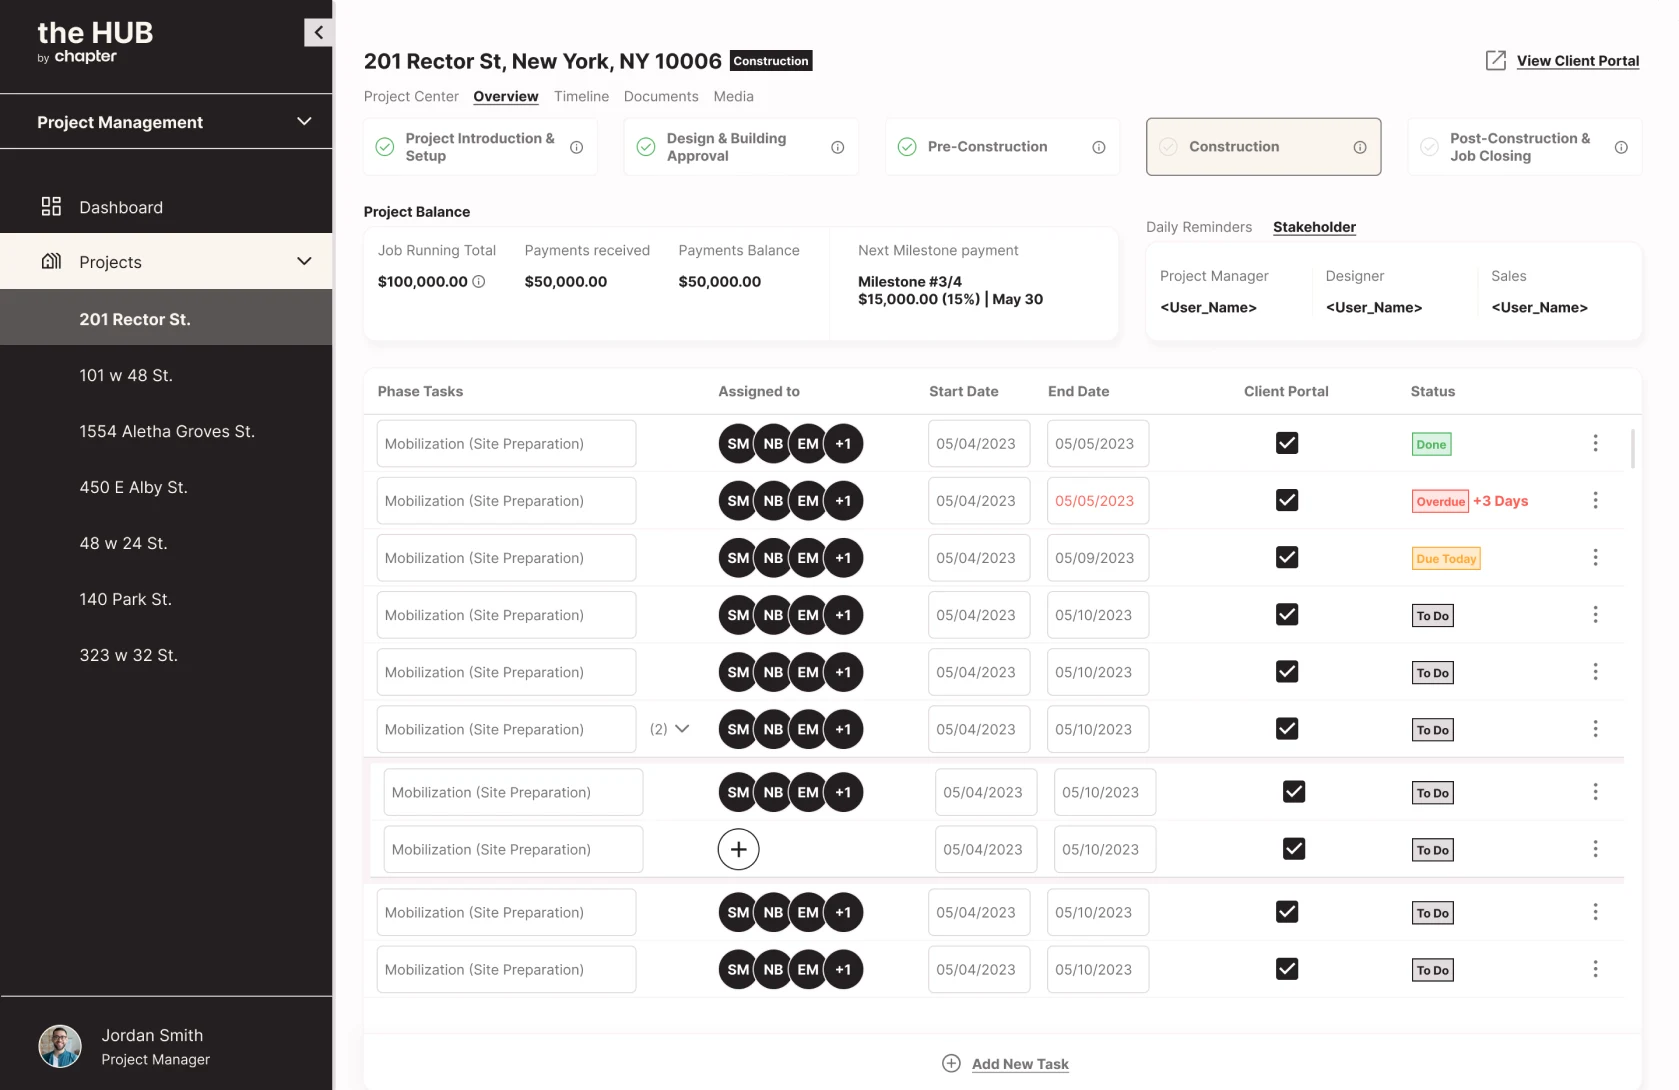Collapse the Projects list chevron

(x=304, y=261)
